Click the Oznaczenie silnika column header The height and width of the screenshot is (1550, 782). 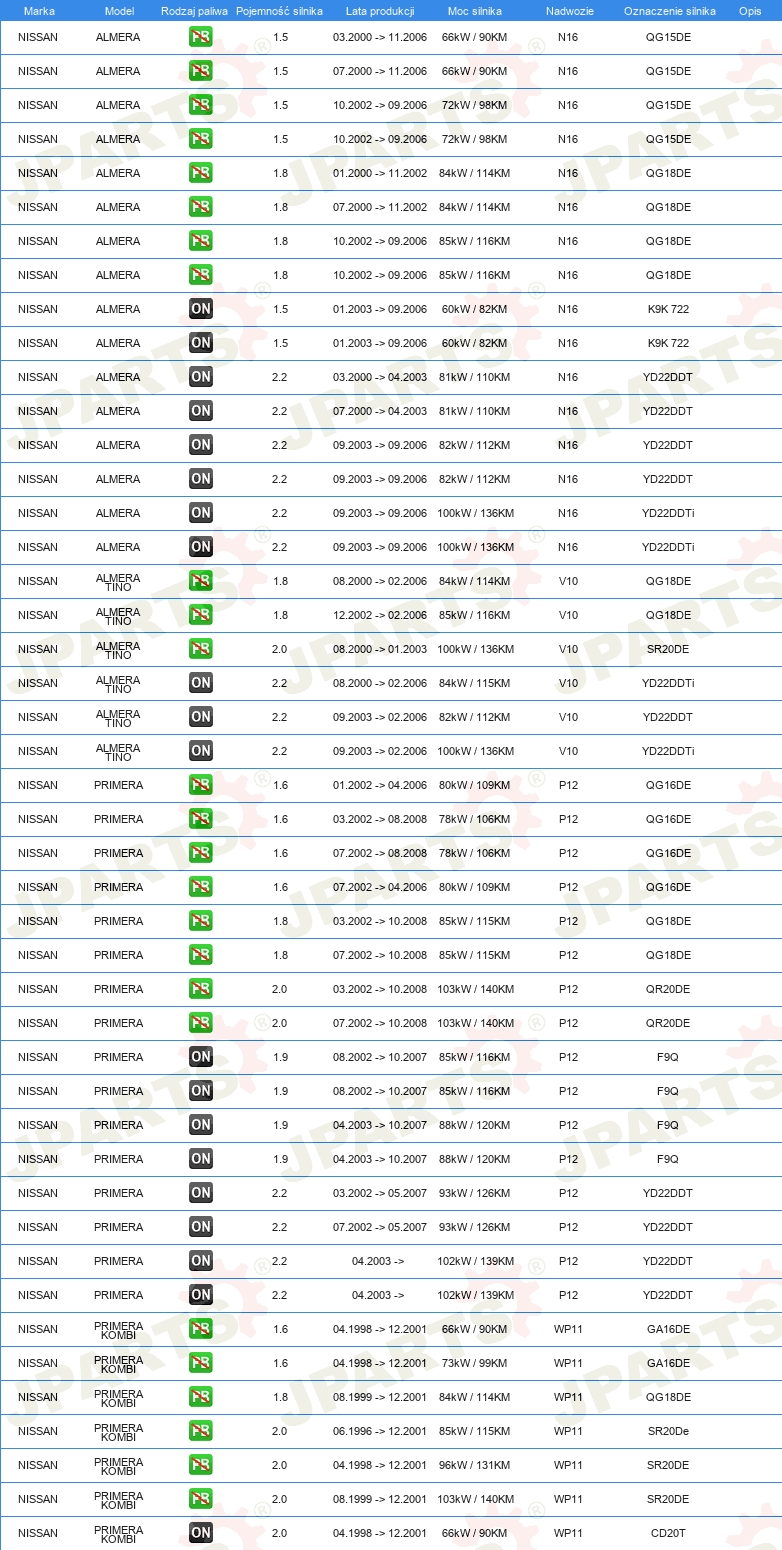669,11
